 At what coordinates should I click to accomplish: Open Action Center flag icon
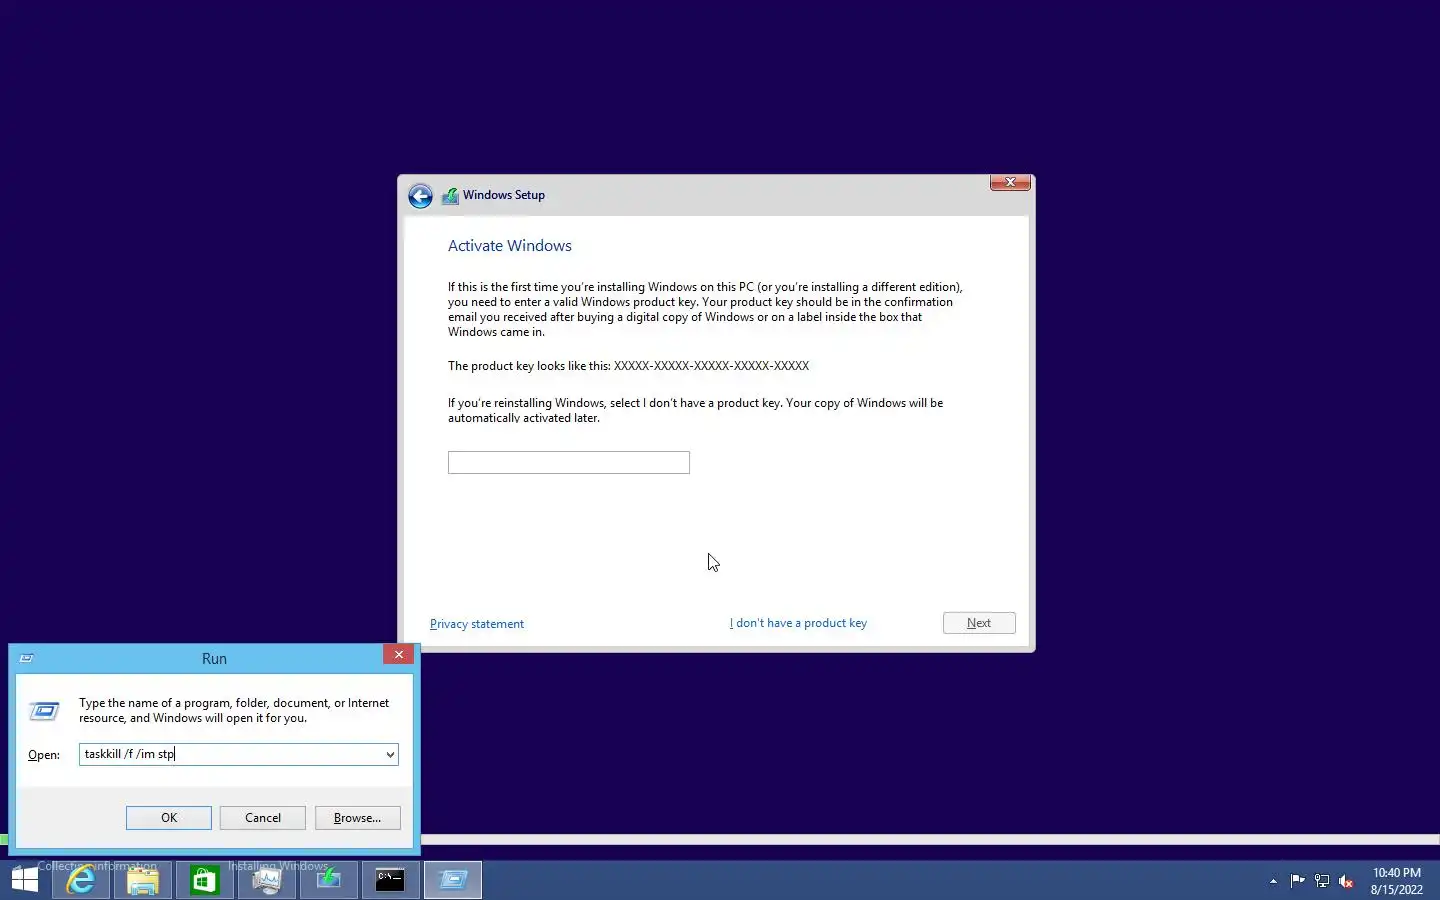(x=1297, y=881)
